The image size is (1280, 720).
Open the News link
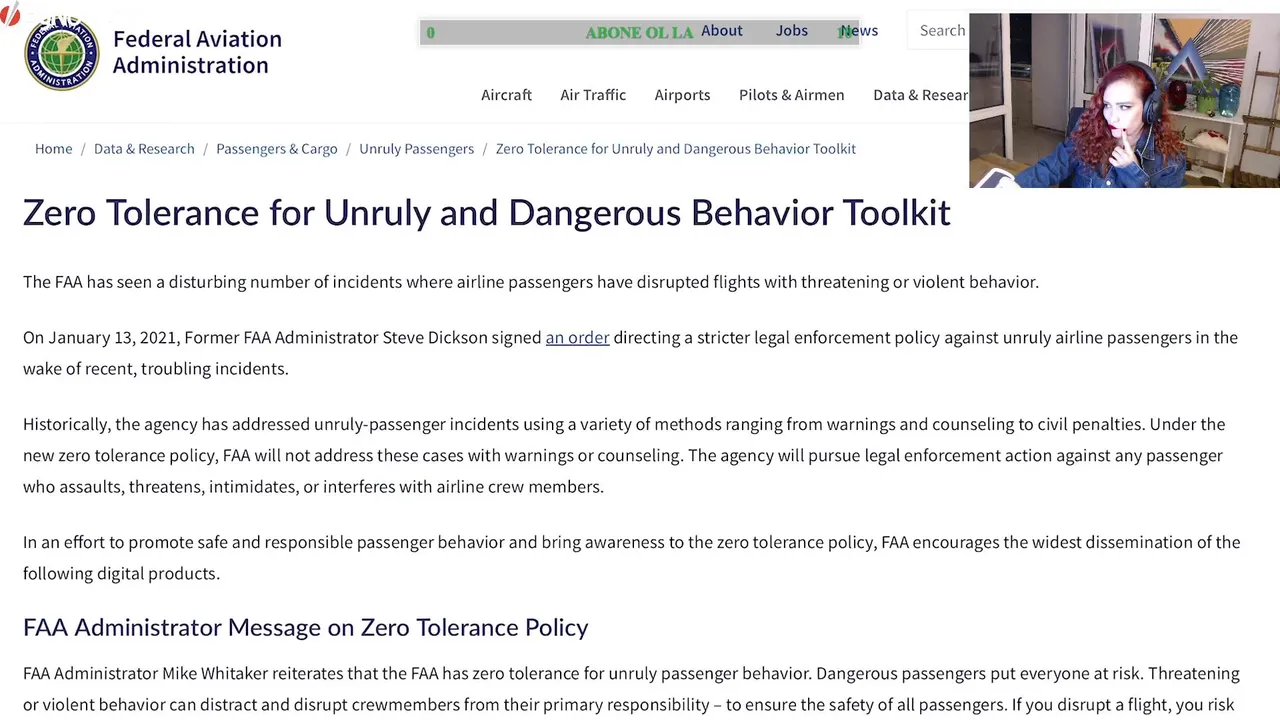click(x=859, y=30)
